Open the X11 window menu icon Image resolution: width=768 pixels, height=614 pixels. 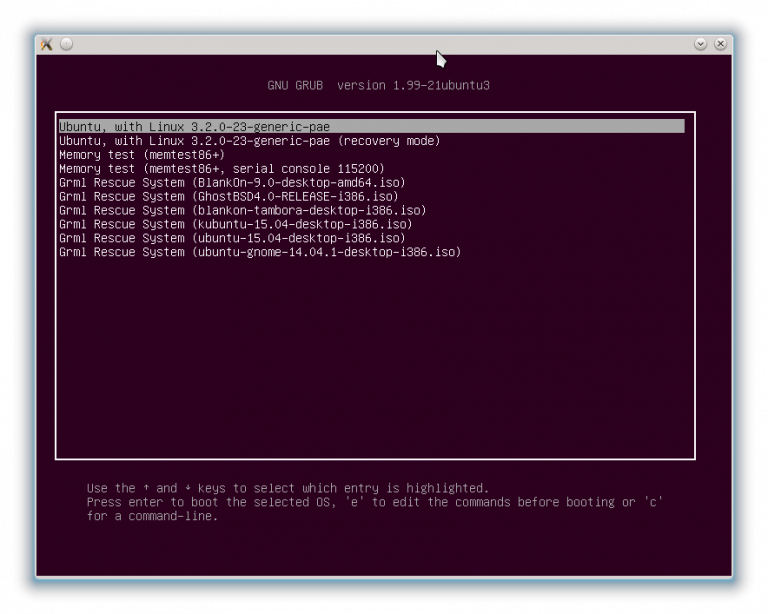(46, 44)
